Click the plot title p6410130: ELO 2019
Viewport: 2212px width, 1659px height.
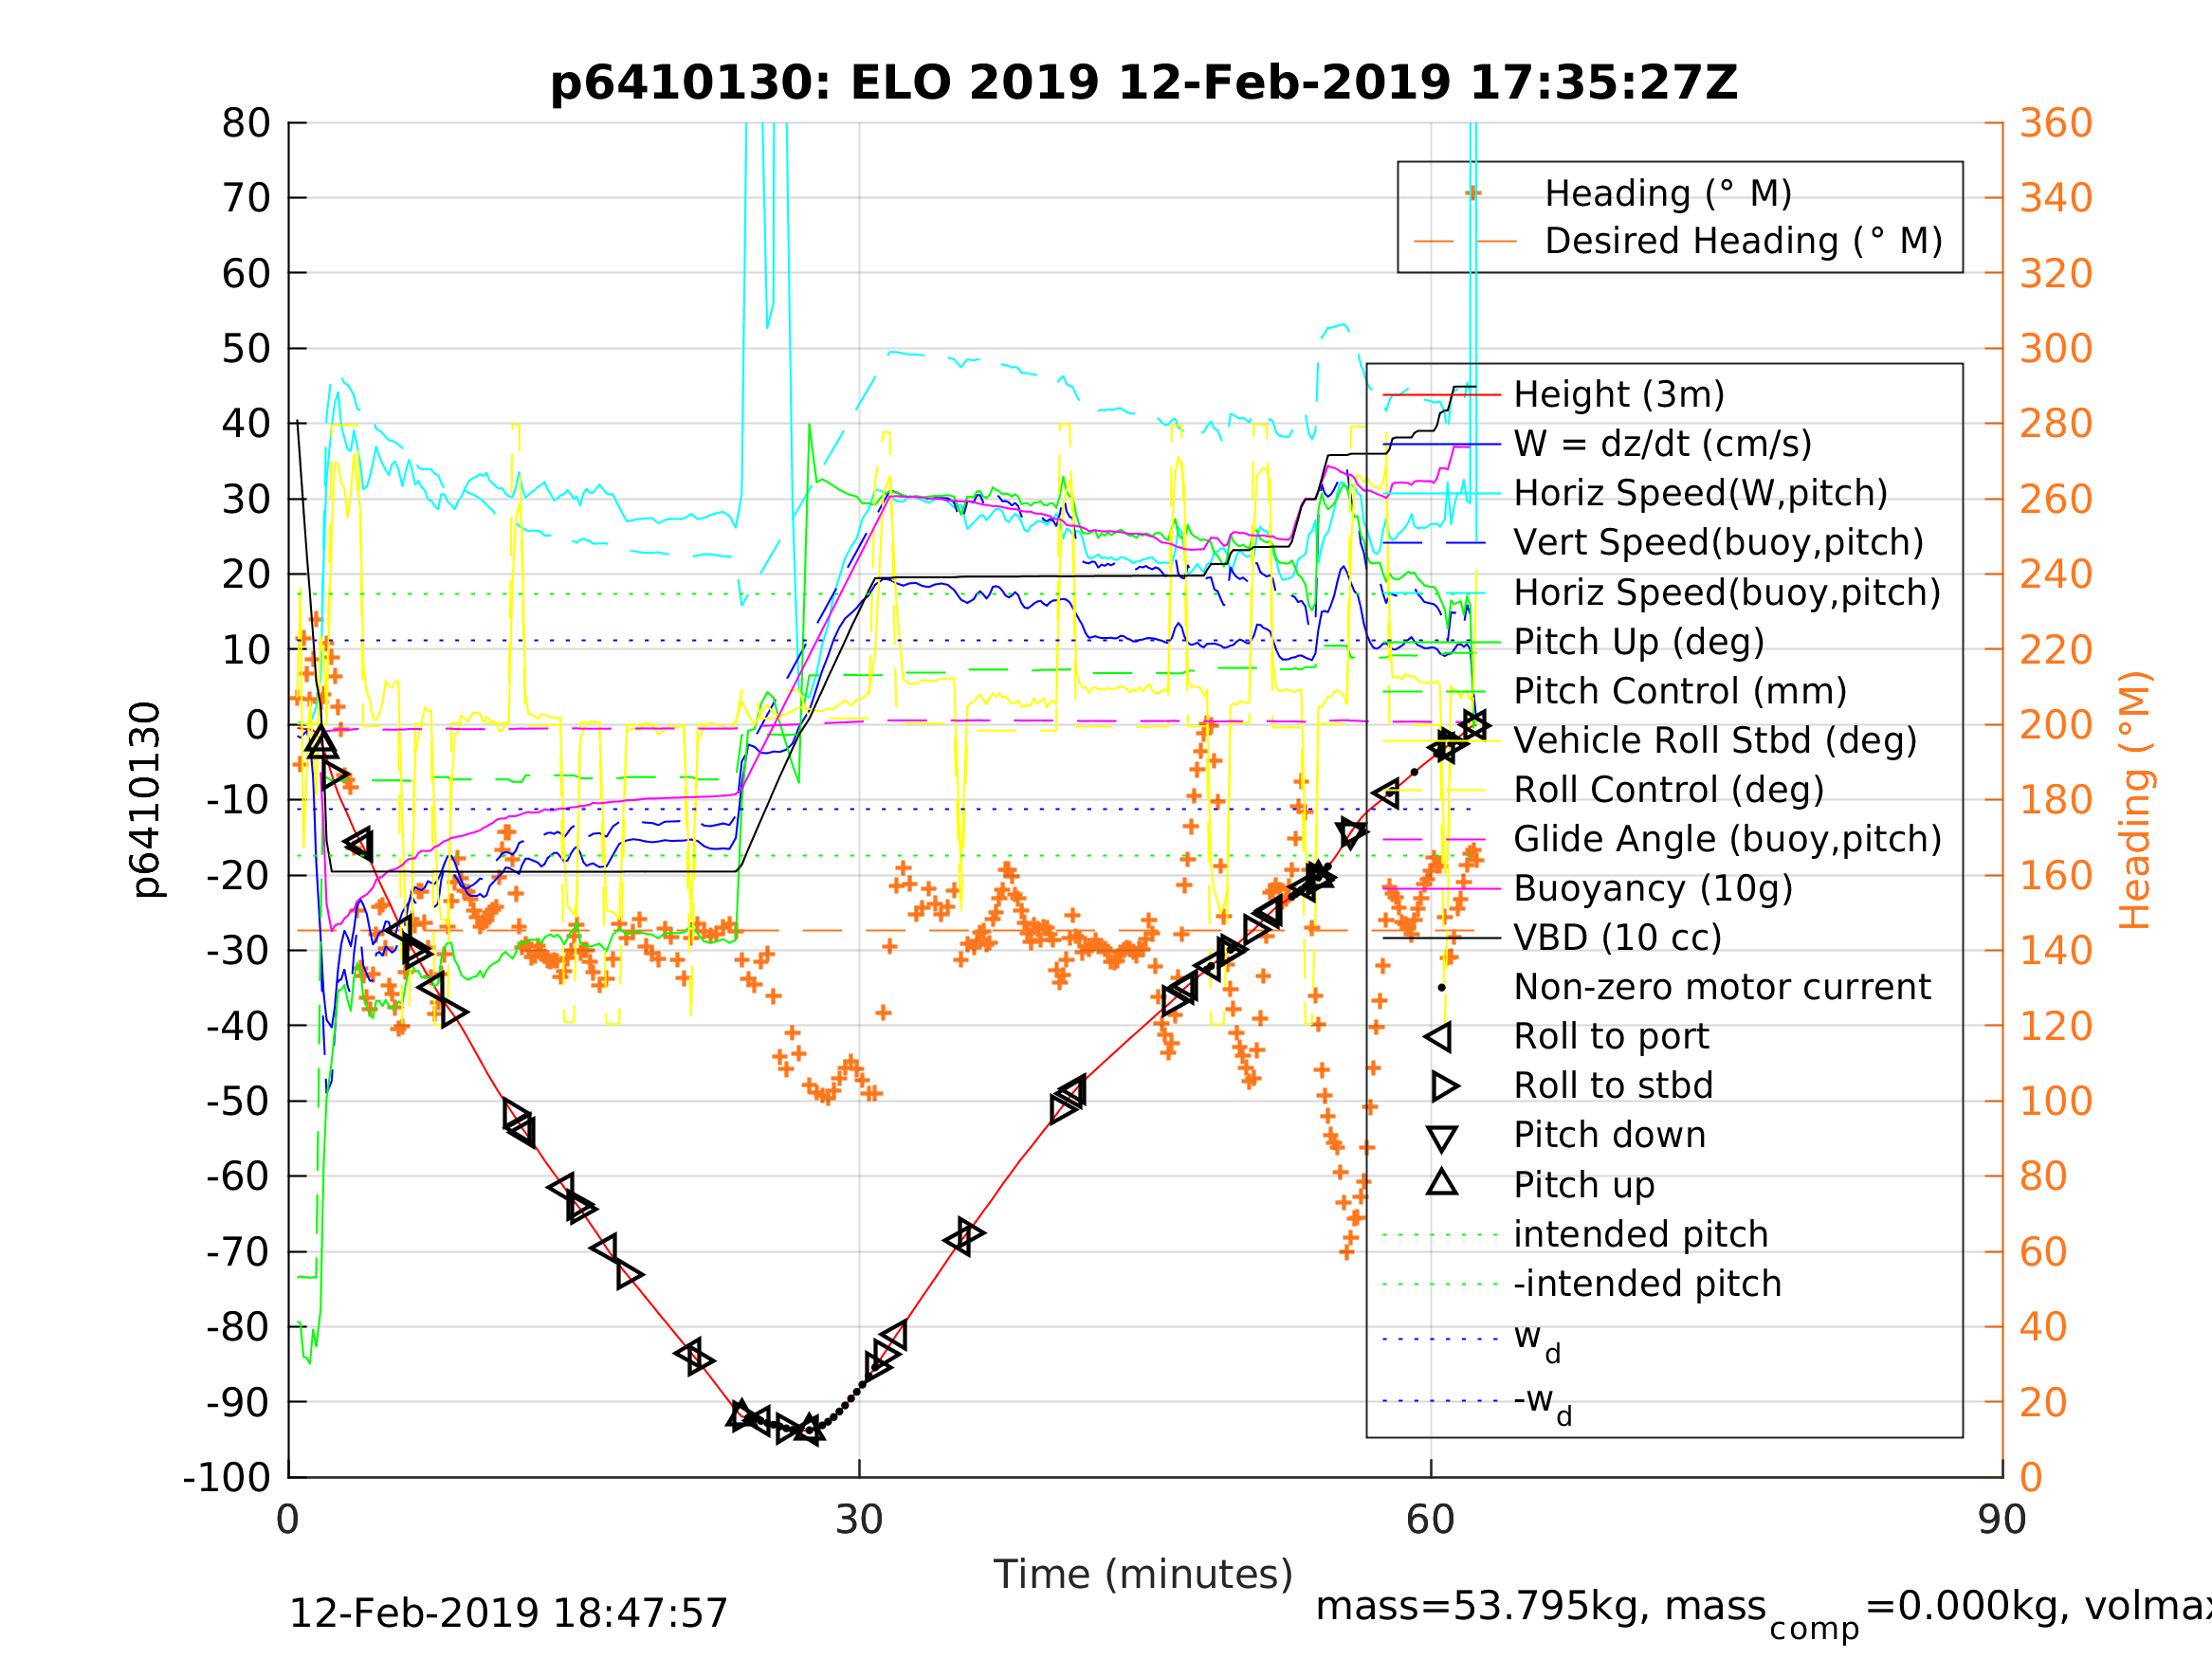(x=1143, y=83)
